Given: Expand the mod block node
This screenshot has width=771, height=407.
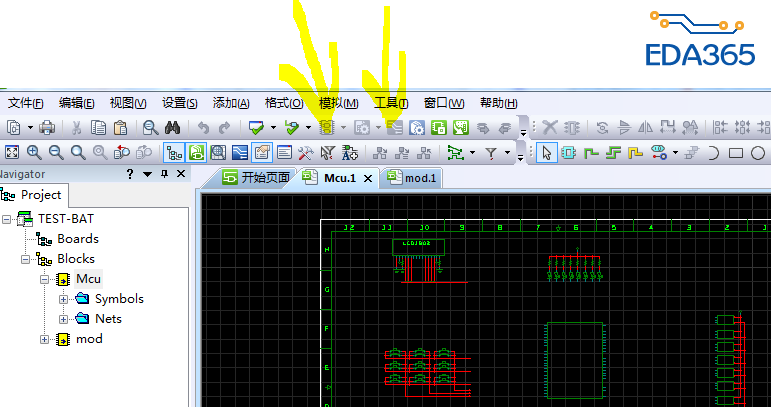Looking at the screenshot, I should [x=45, y=340].
